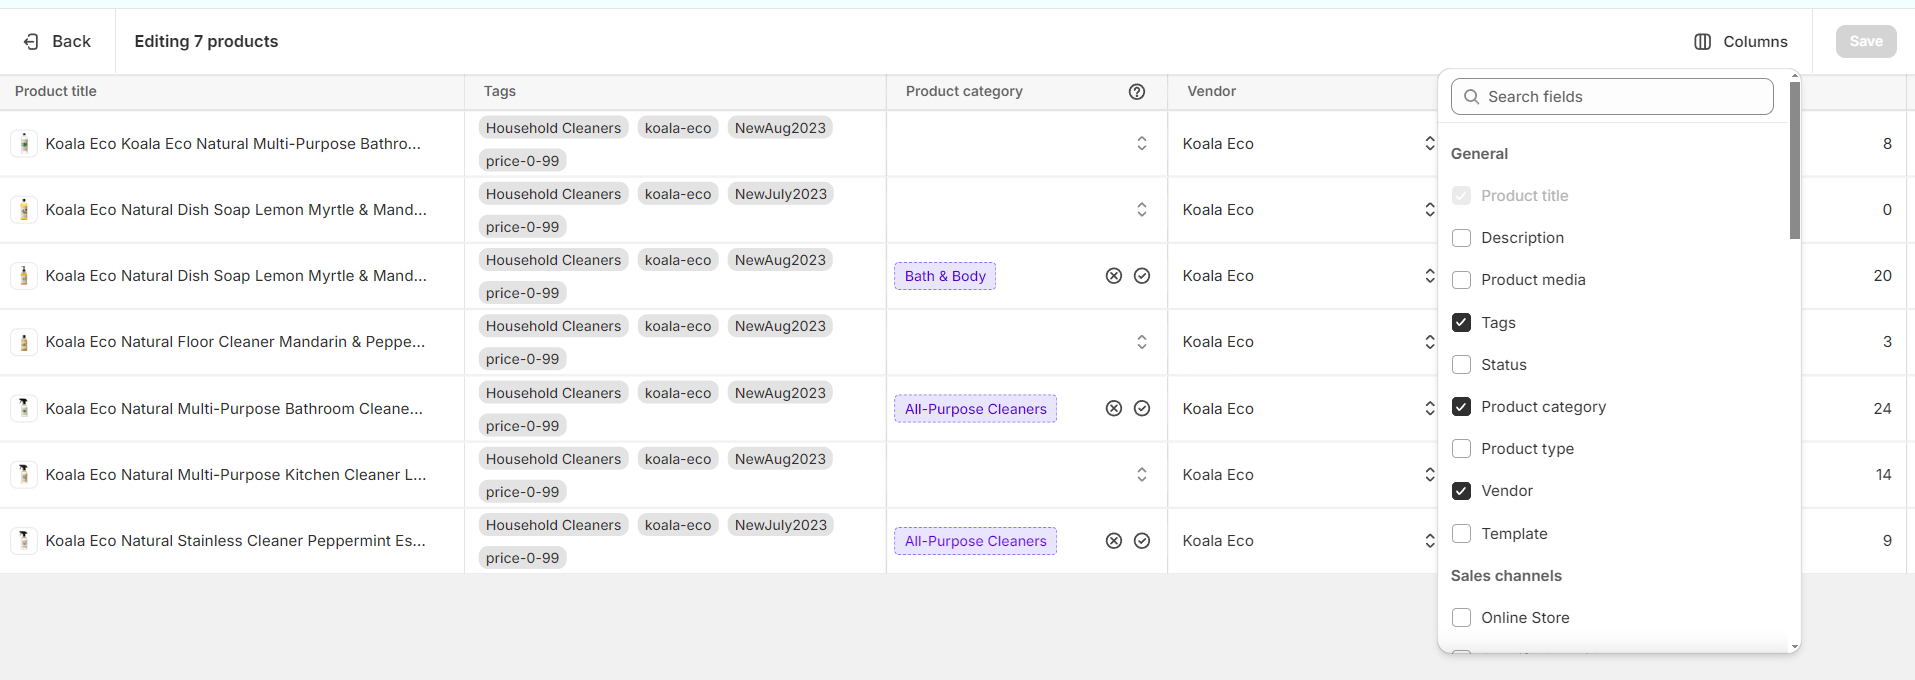
Task: Go Back to the products list
Action: pyautogui.click(x=57, y=41)
